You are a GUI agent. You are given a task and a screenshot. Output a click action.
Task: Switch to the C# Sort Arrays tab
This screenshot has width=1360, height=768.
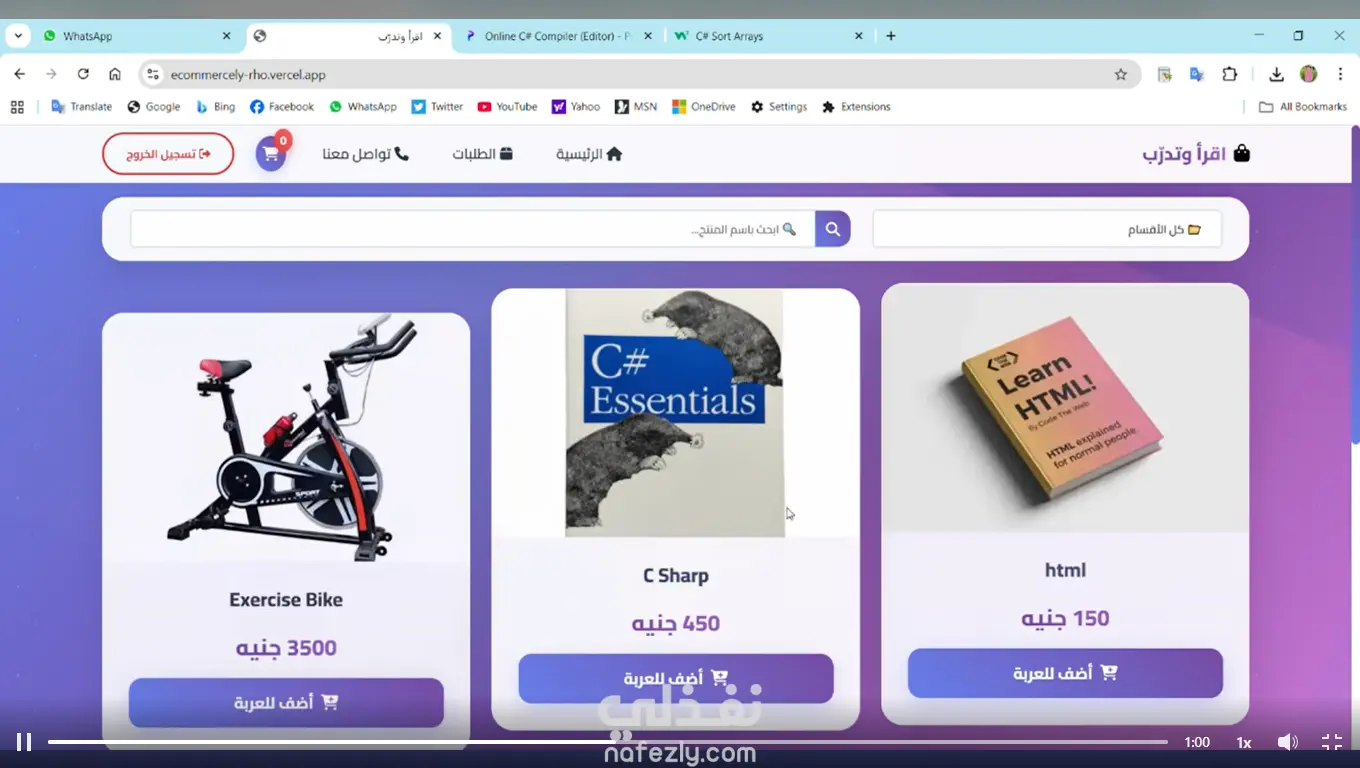pos(770,36)
